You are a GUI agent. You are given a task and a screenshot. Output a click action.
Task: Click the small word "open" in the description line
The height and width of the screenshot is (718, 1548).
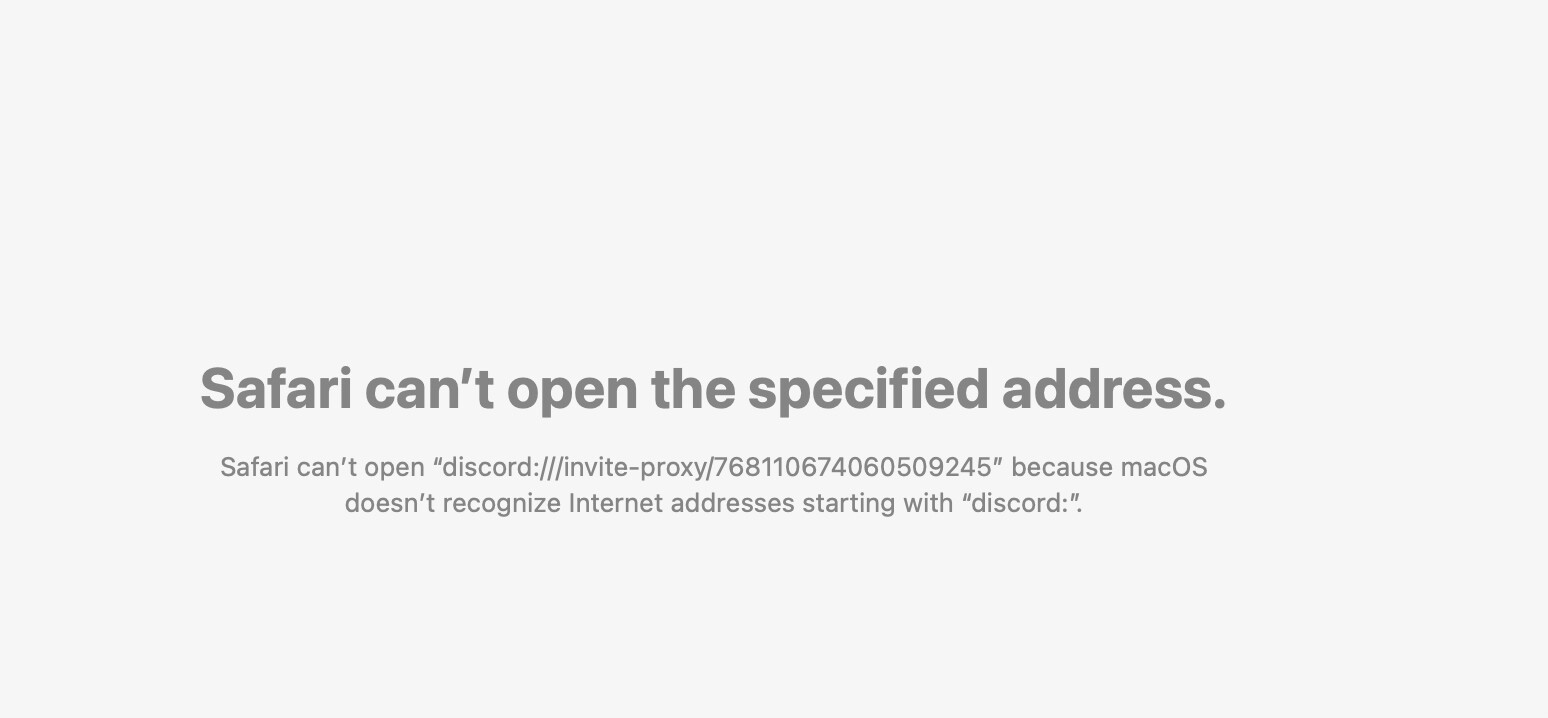pos(394,469)
